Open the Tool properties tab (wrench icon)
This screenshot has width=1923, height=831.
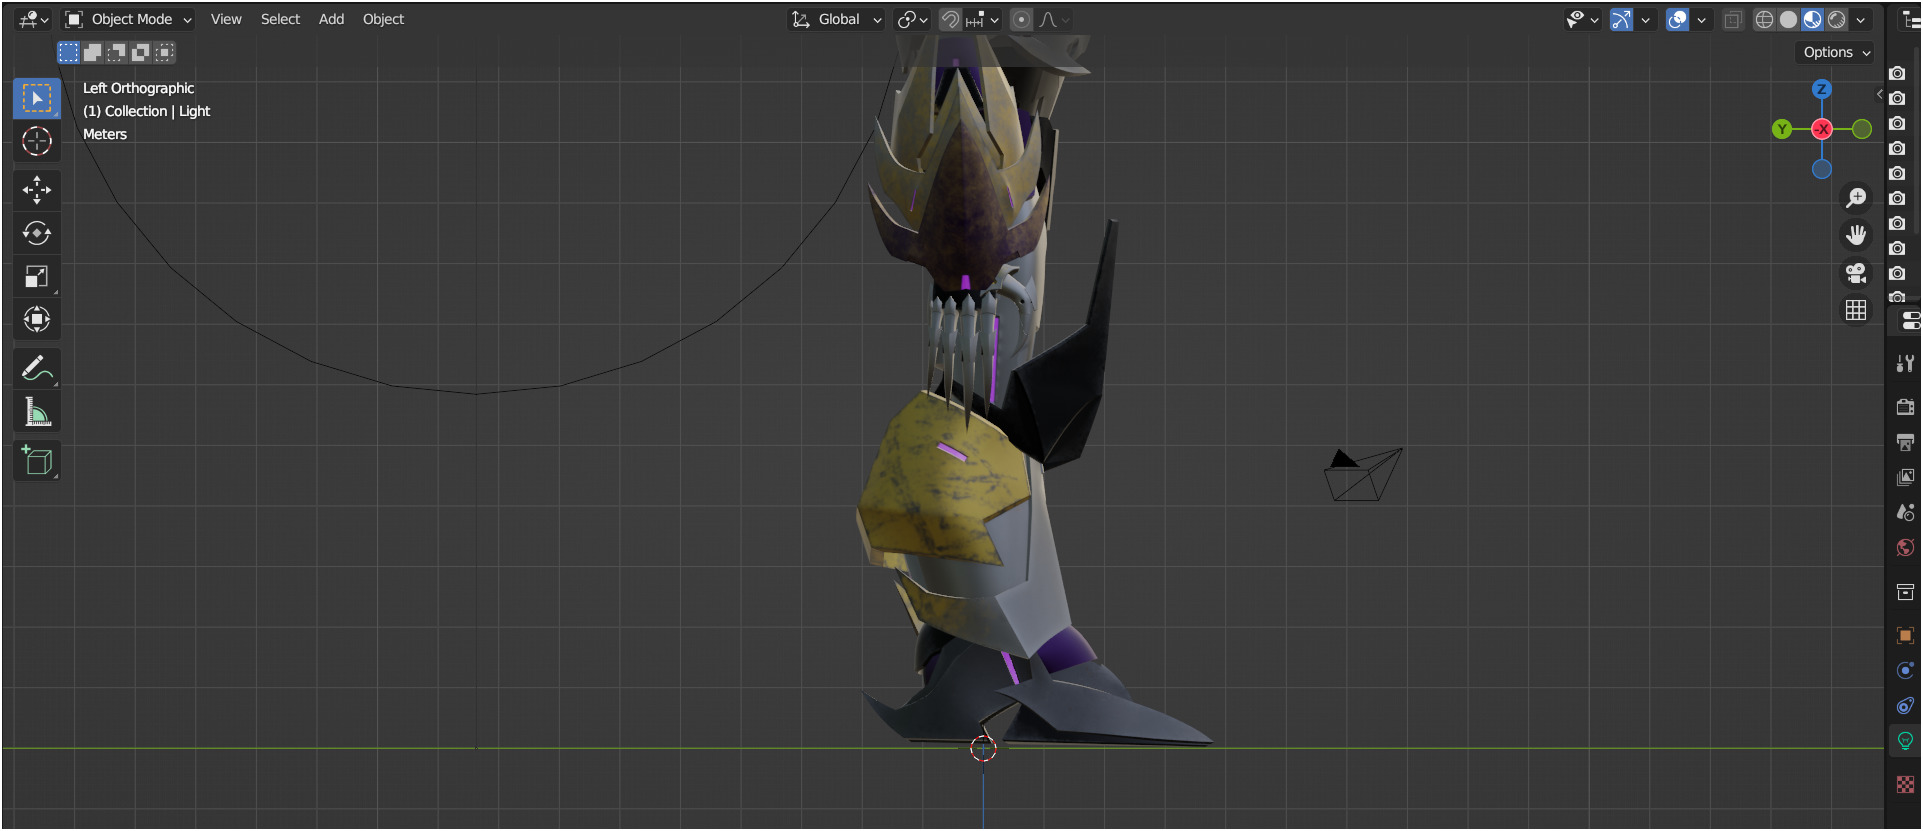(x=1905, y=364)
